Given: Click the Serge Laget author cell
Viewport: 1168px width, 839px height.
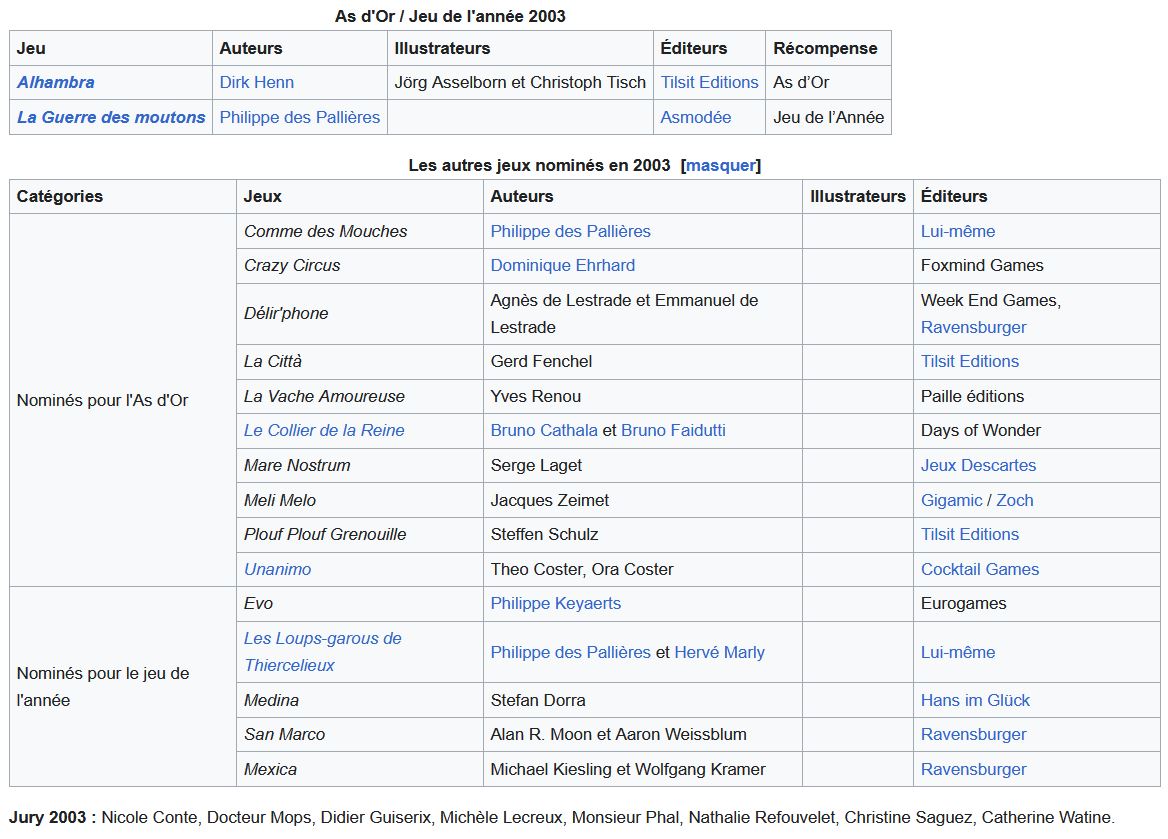Looking at the screenshot, I should click(x=643, y=466).
